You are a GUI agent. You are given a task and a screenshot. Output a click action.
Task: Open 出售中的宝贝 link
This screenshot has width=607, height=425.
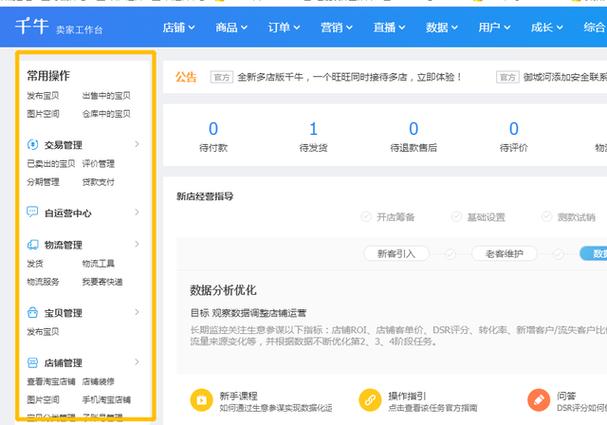coord(106,96)
